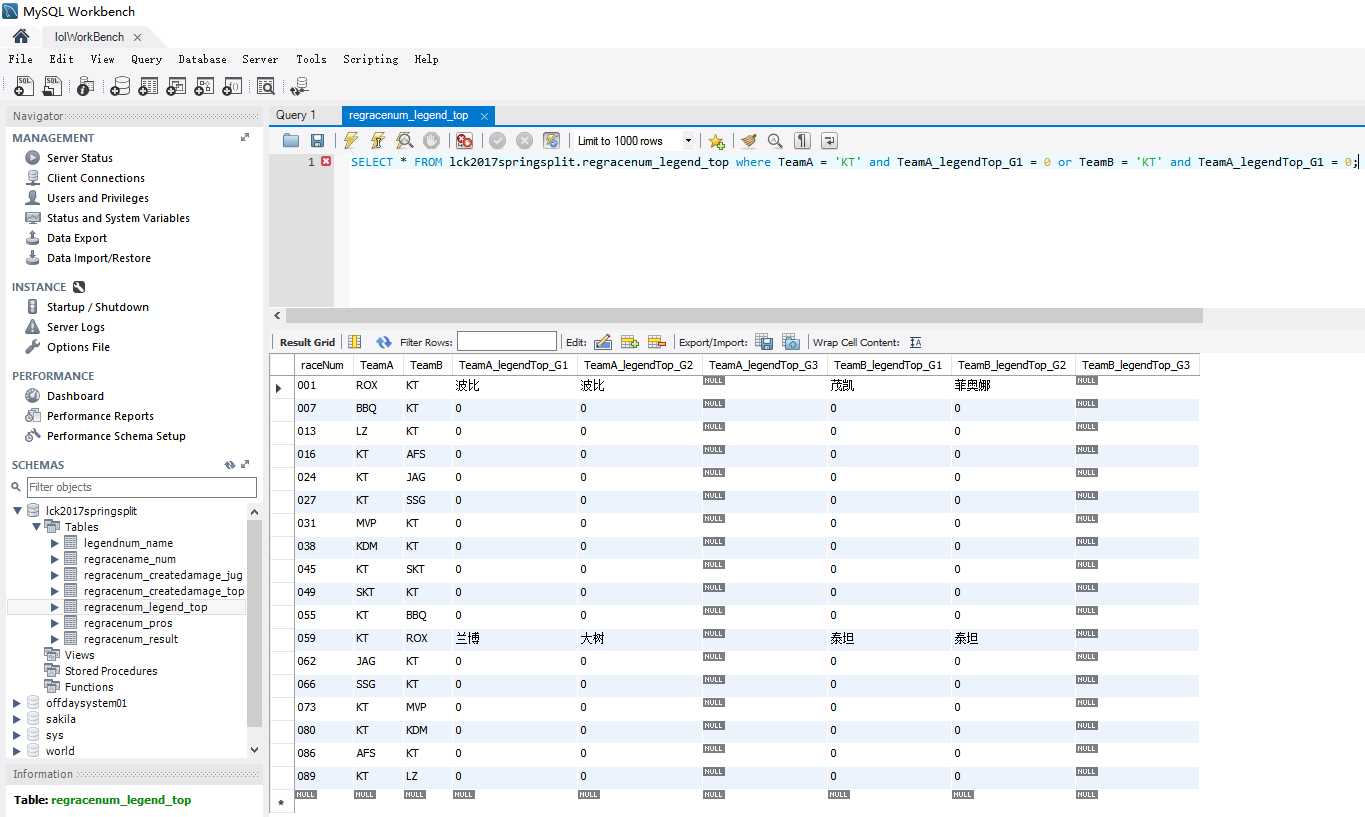Search table data toolbar icon
Screen dimensions: 1365x817
tap(266, 86)
